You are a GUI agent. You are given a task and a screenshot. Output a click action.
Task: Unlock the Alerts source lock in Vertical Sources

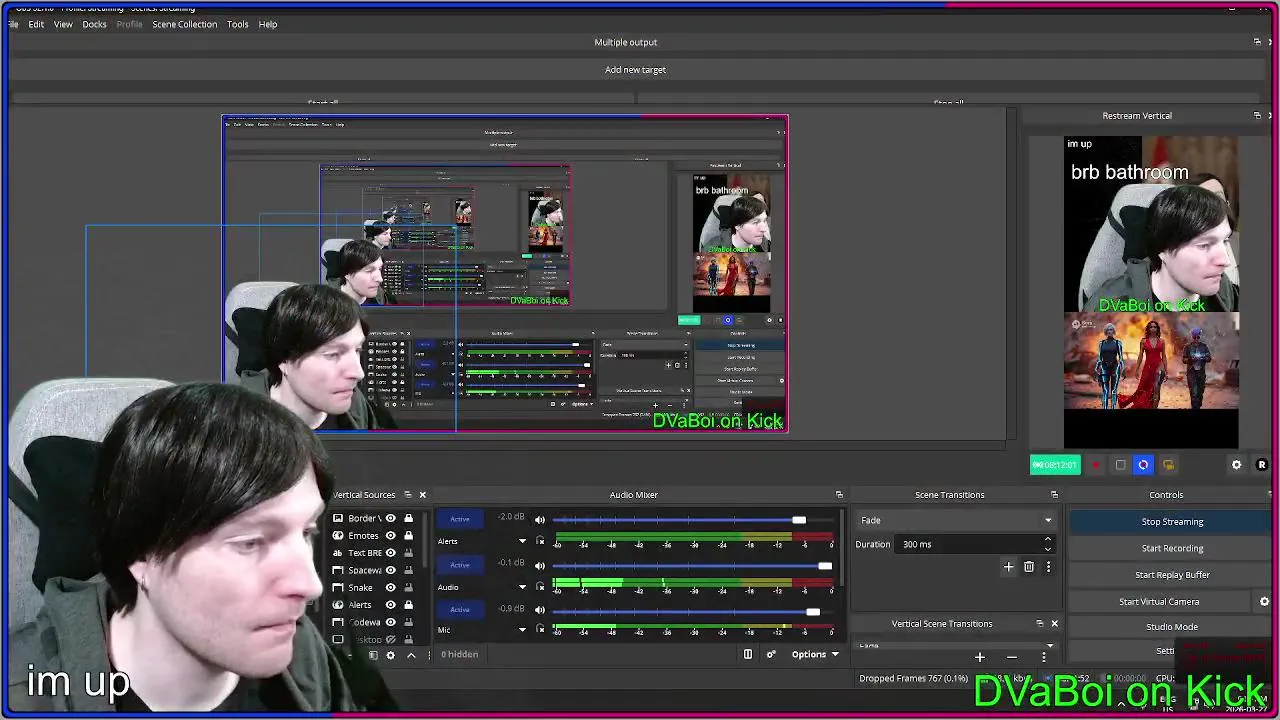click(408, 604)
